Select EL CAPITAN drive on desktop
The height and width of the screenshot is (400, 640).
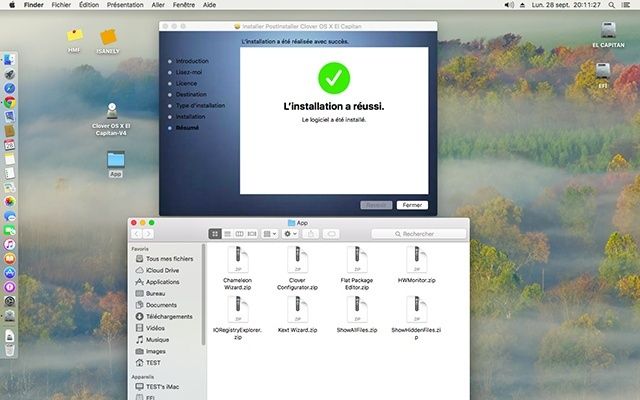click(x=608, y=35)
